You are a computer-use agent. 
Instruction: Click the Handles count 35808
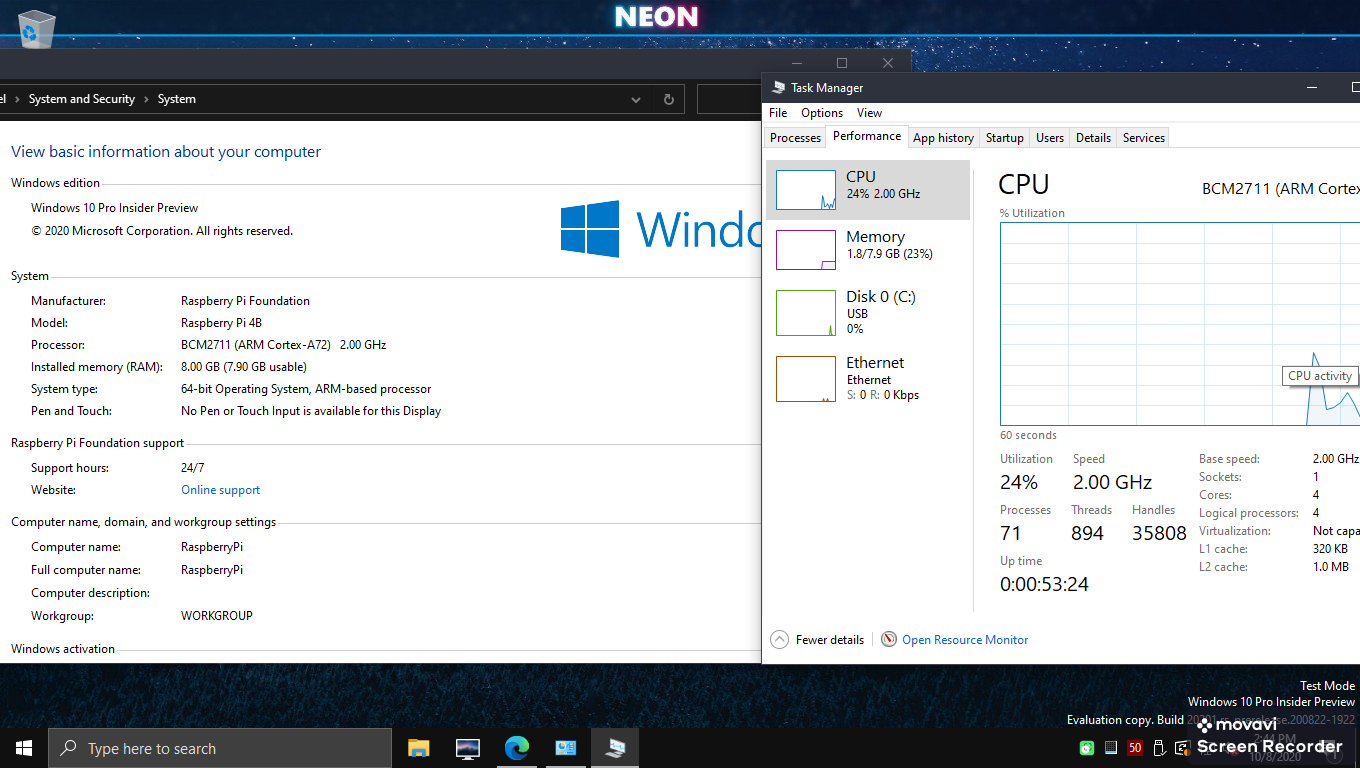[1159, 533]
